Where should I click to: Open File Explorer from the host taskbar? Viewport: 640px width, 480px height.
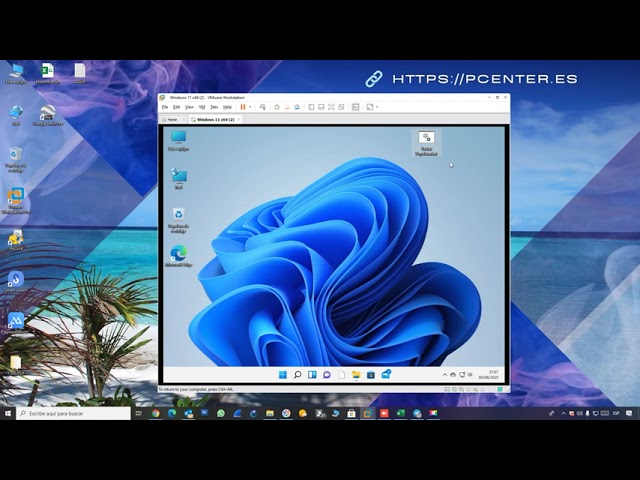[270, 413]
